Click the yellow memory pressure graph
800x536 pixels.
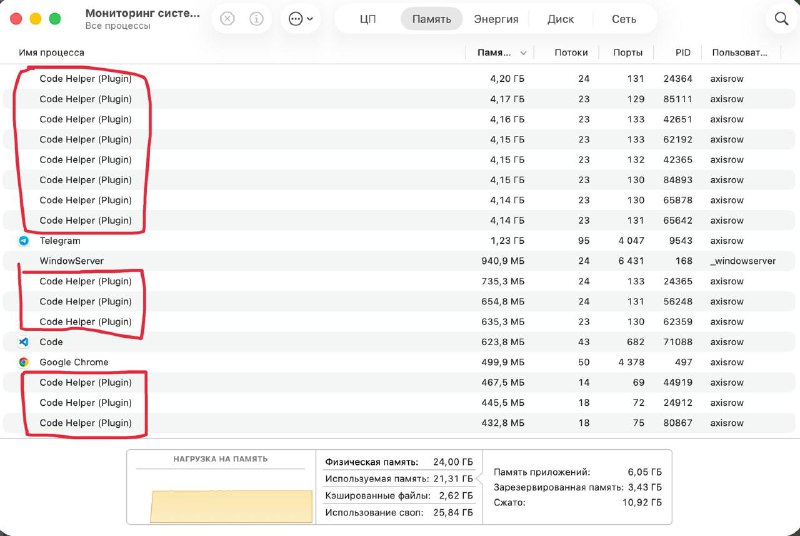click(230, 505)
